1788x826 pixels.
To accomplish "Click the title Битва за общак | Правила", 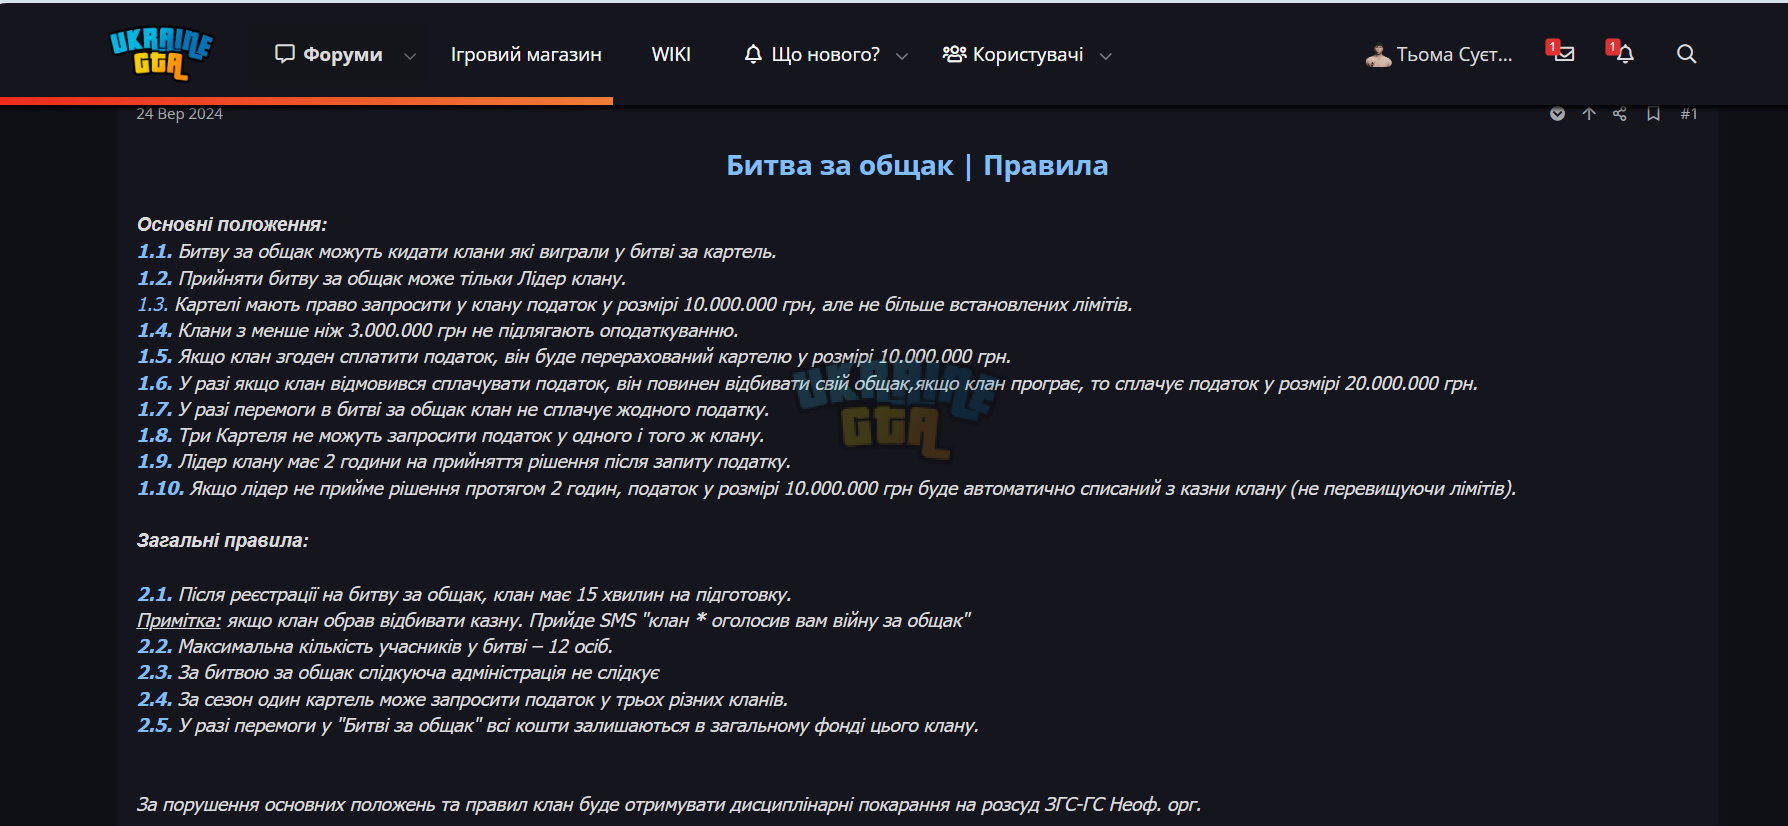I will click(x=917, y=166).
